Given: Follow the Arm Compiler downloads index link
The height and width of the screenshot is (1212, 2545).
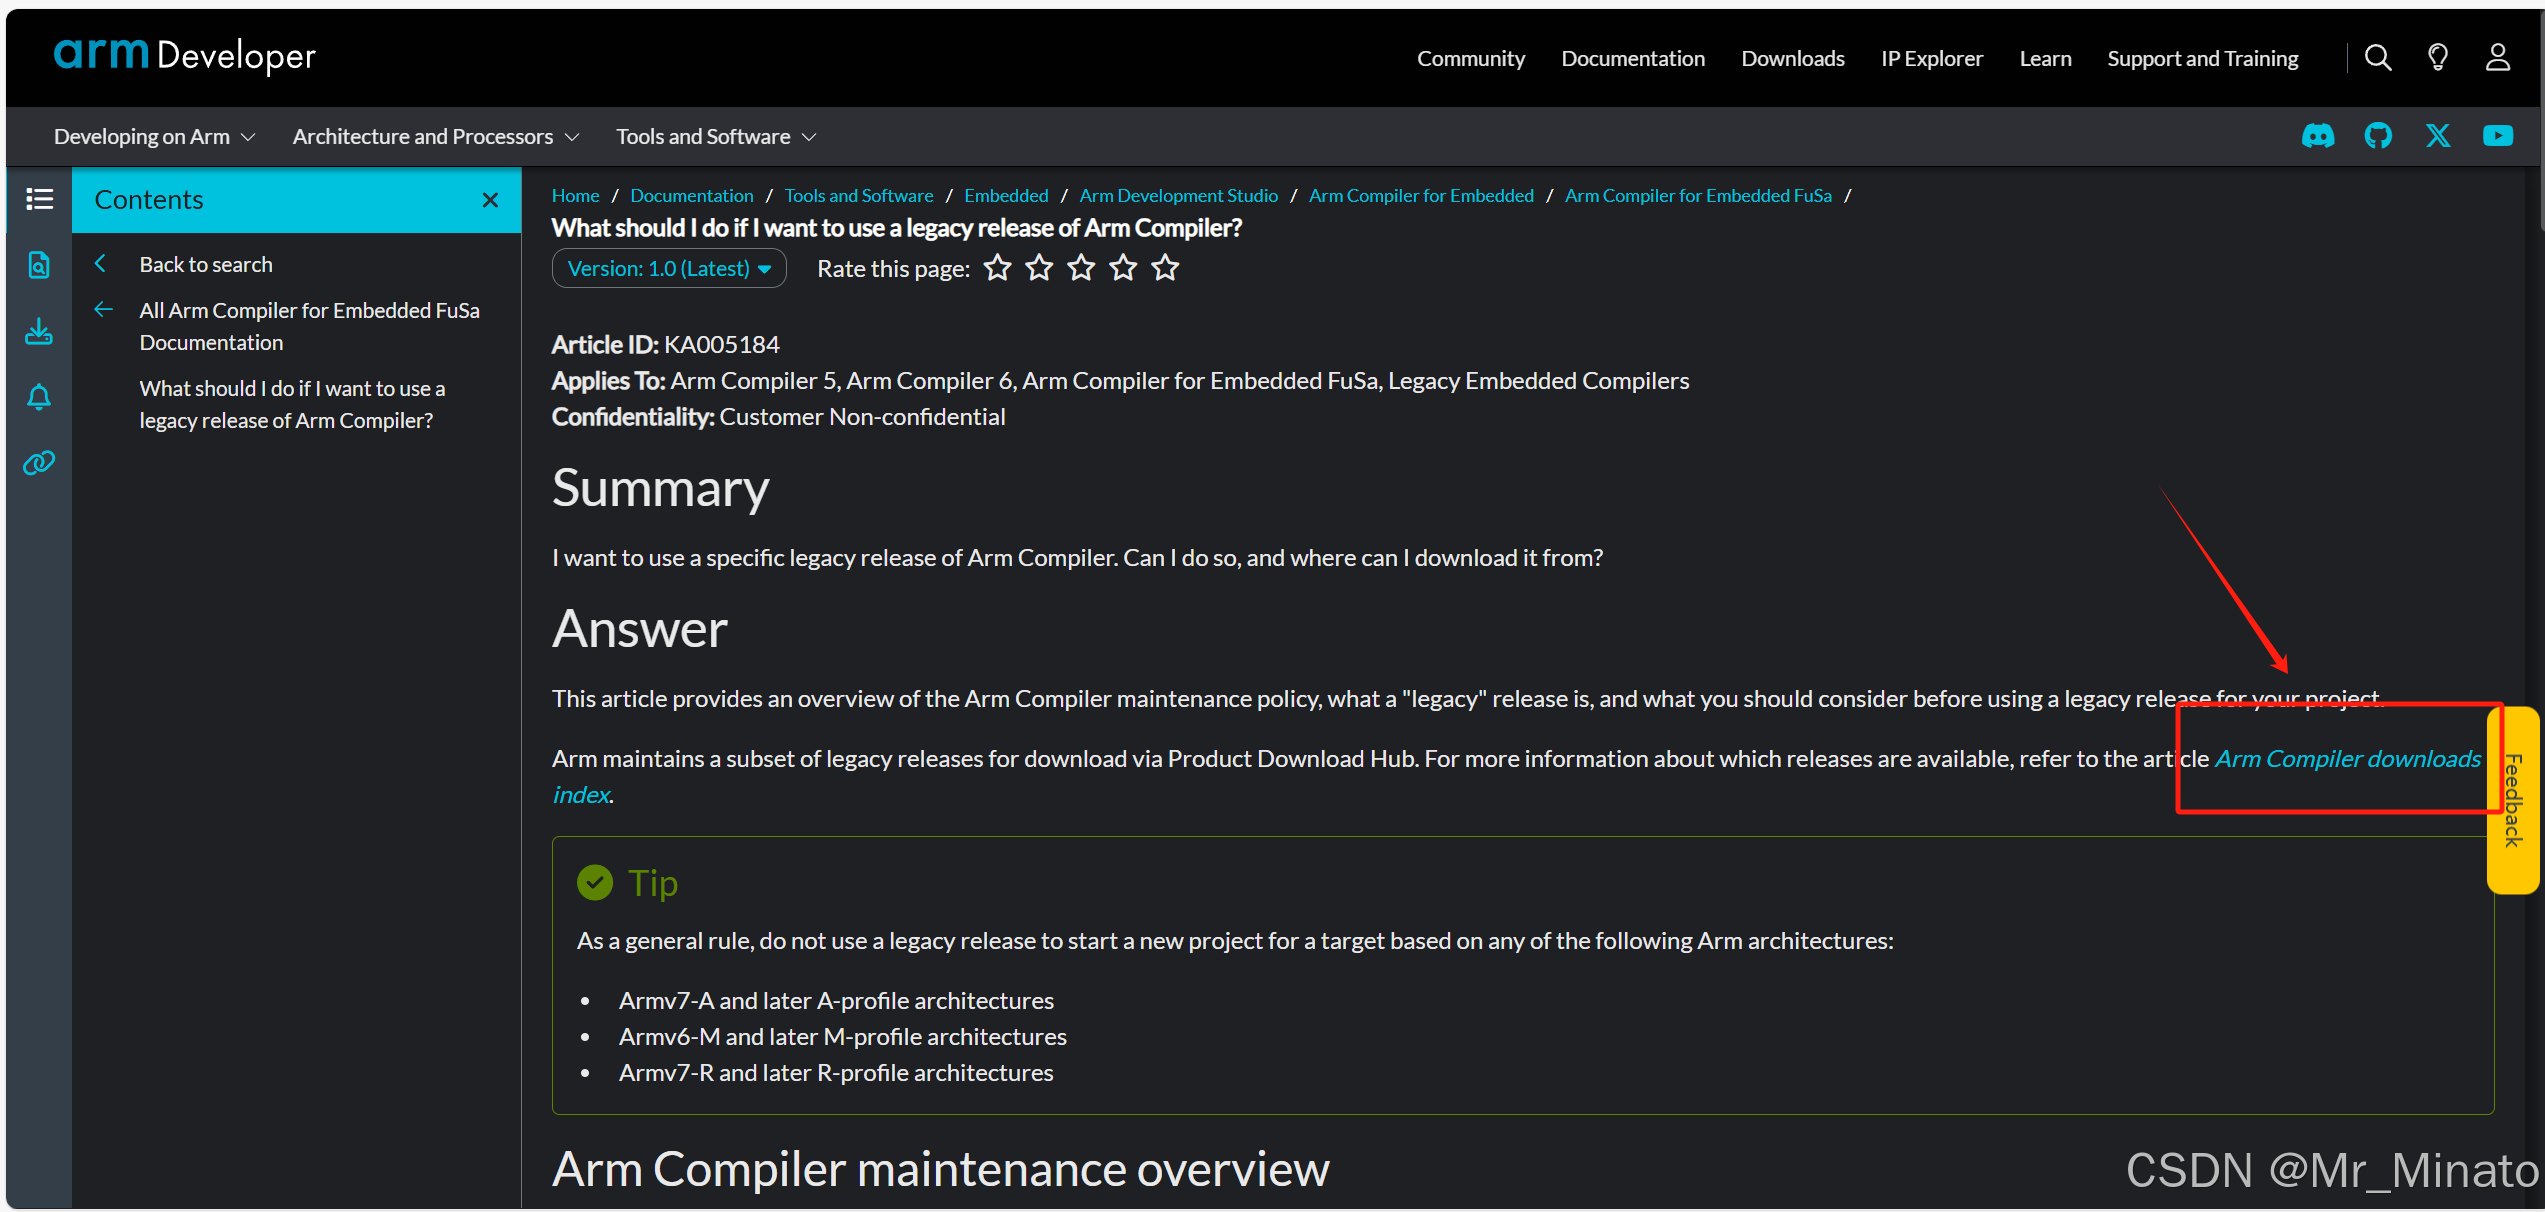Looking at the screenshot, I should (2347, 759).
